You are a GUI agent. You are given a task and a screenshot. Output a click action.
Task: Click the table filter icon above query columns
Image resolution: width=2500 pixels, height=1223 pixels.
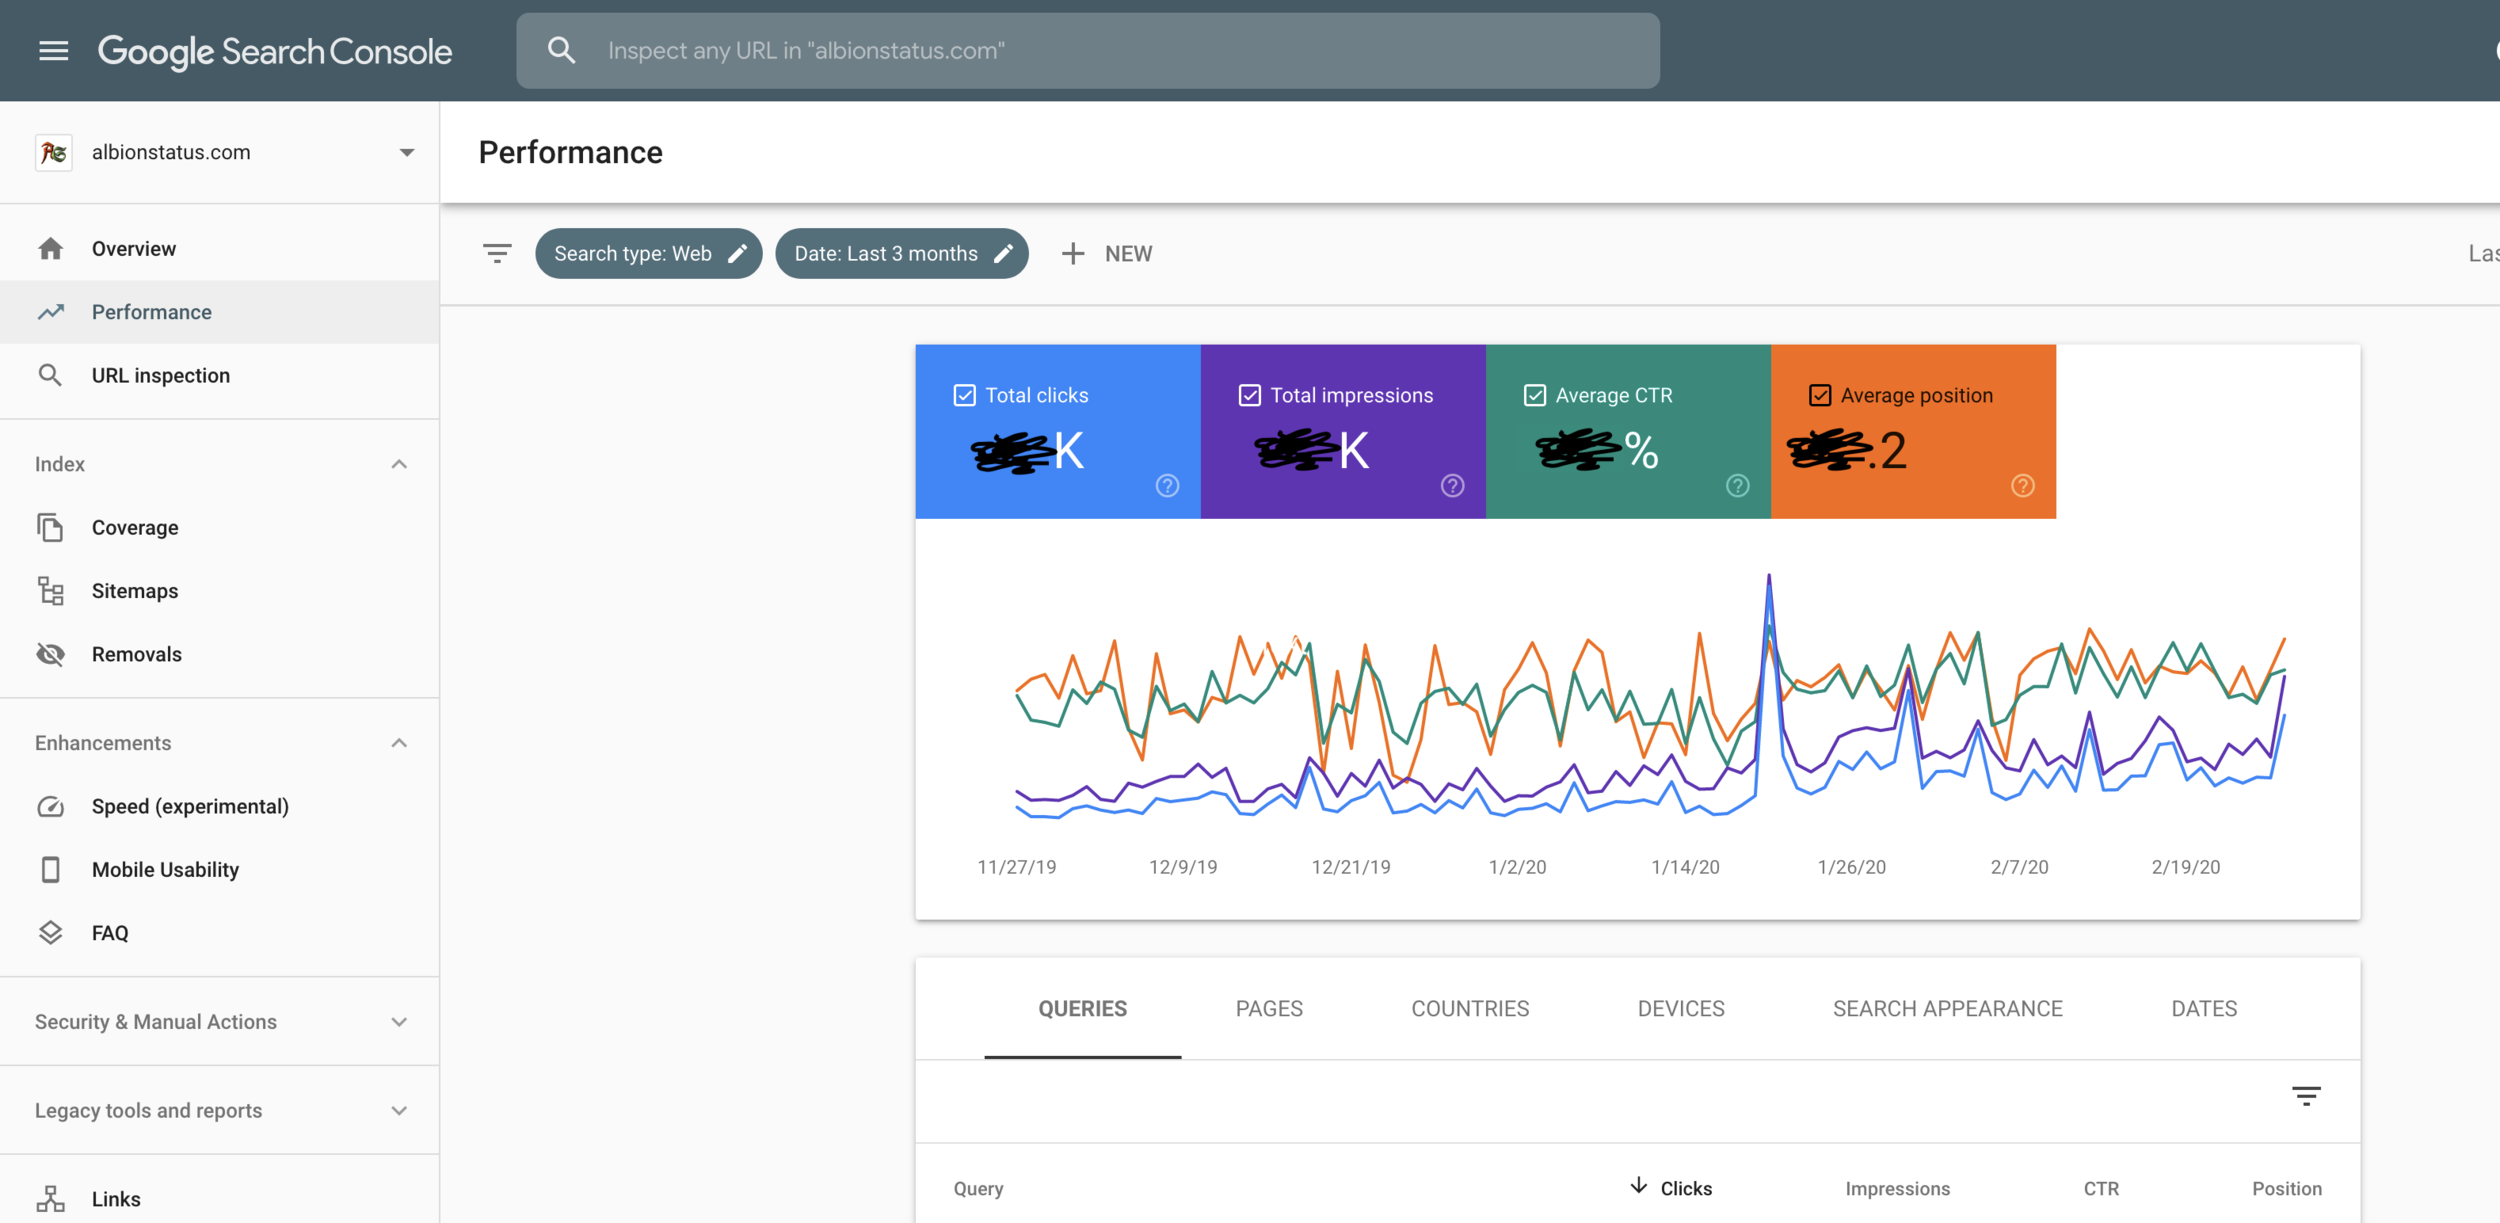point(2307,1096)
